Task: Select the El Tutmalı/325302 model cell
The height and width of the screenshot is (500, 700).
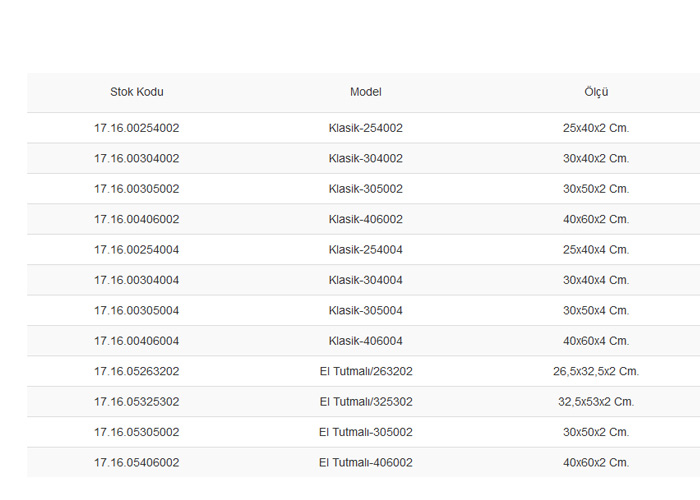Action: [366, 401]
